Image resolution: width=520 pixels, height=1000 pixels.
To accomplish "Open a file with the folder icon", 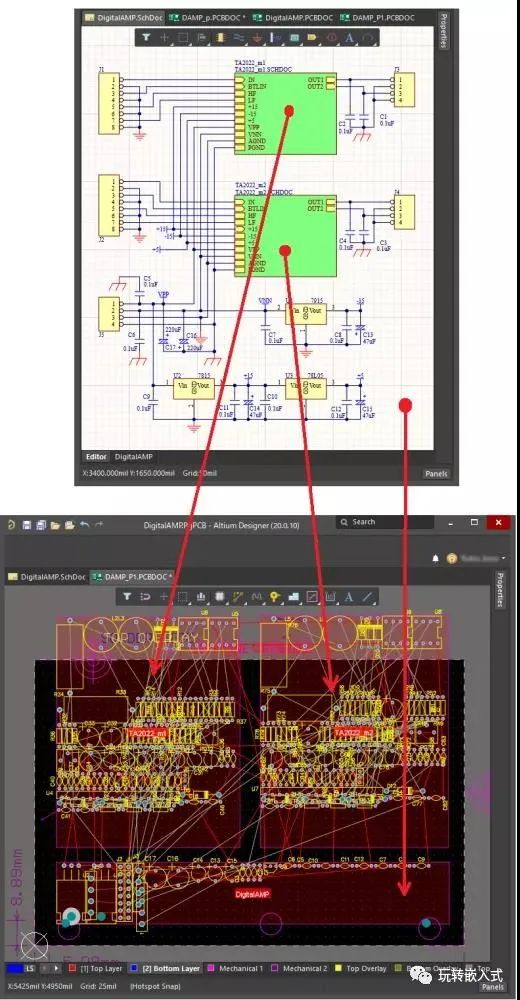I will pos(56,525).
